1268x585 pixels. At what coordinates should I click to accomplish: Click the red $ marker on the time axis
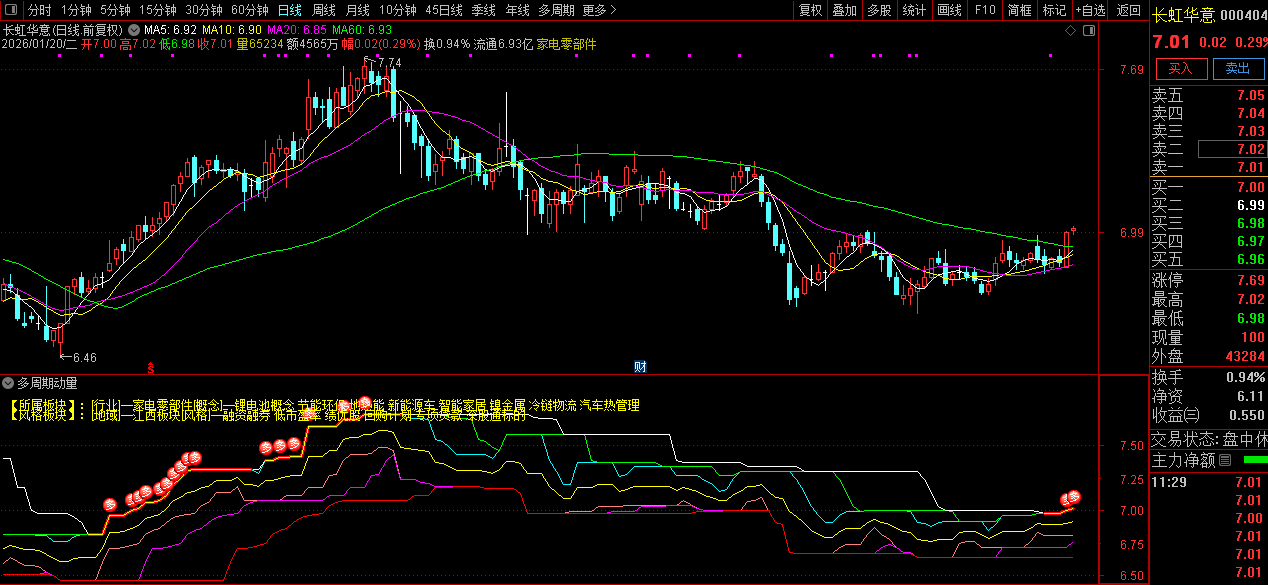pos(151,367)
